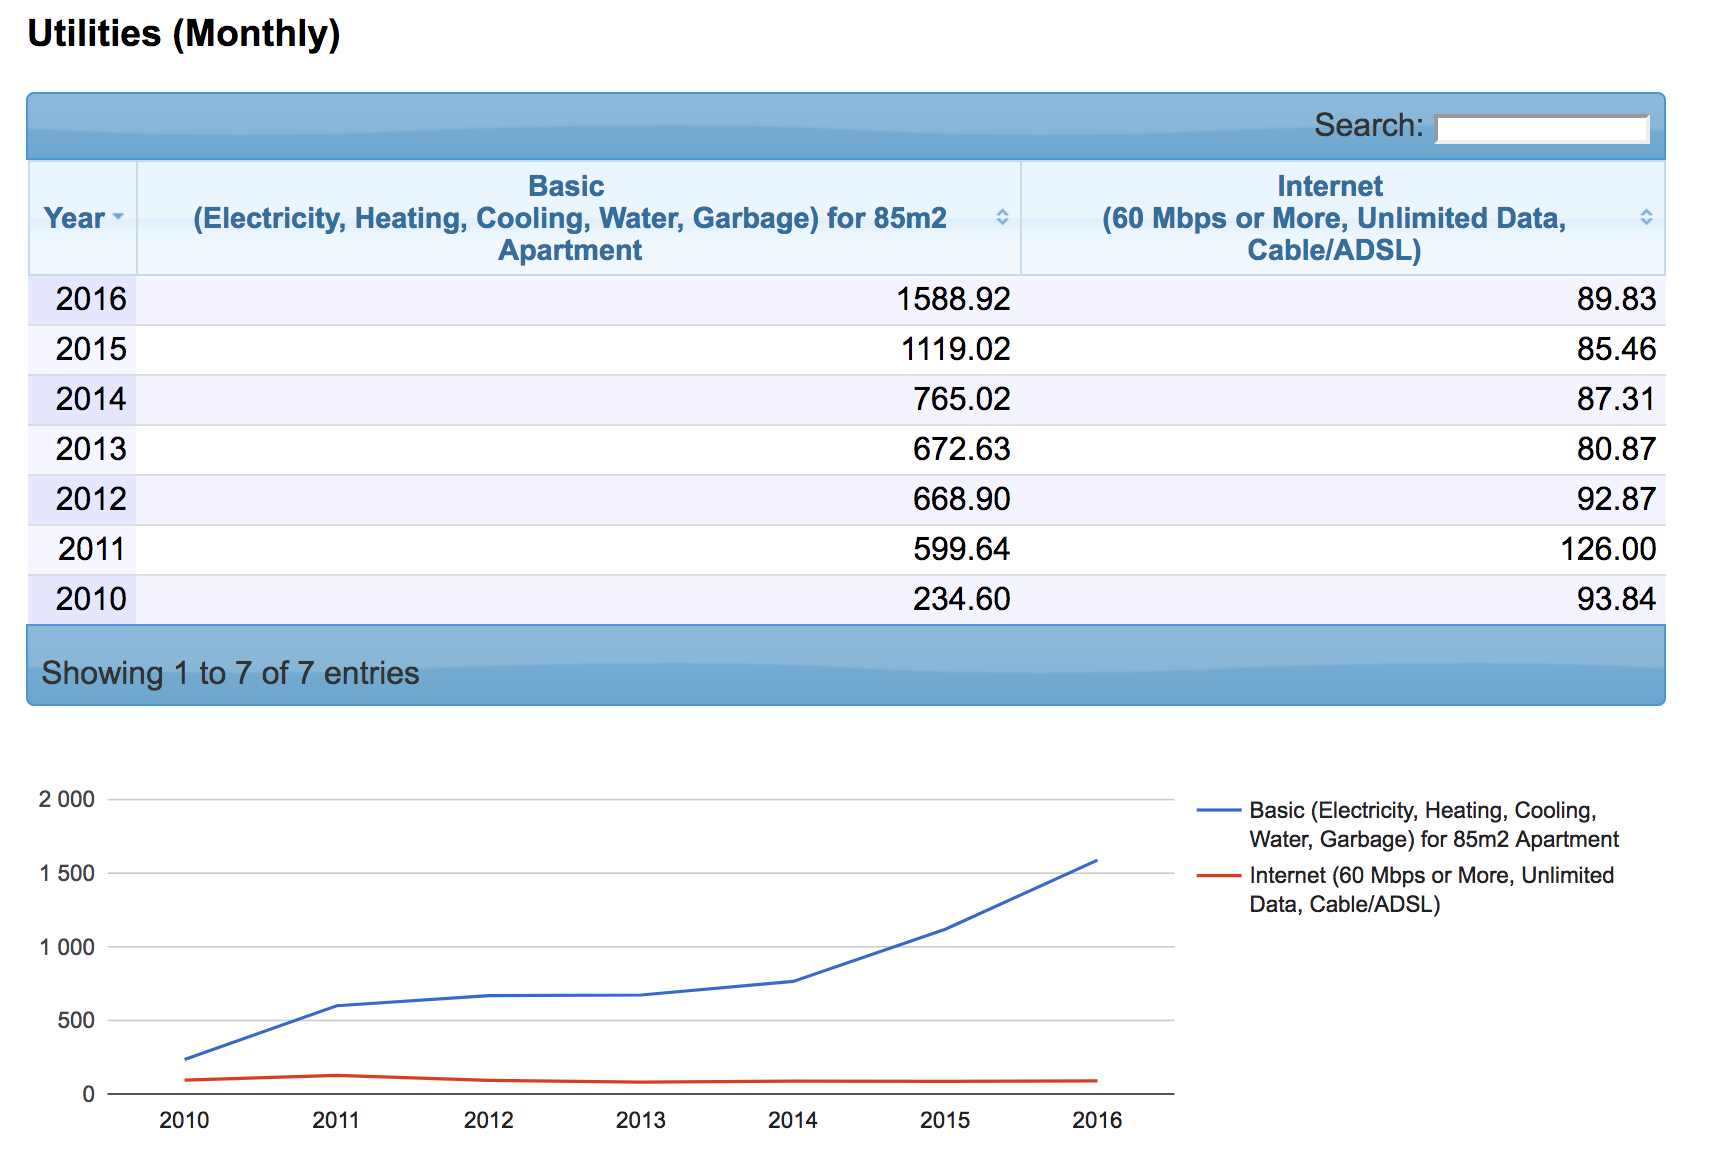Click the 126.00 Internet value for 2011
The height and width of the screenshot is (1164, 1716).
point(1608,549)
